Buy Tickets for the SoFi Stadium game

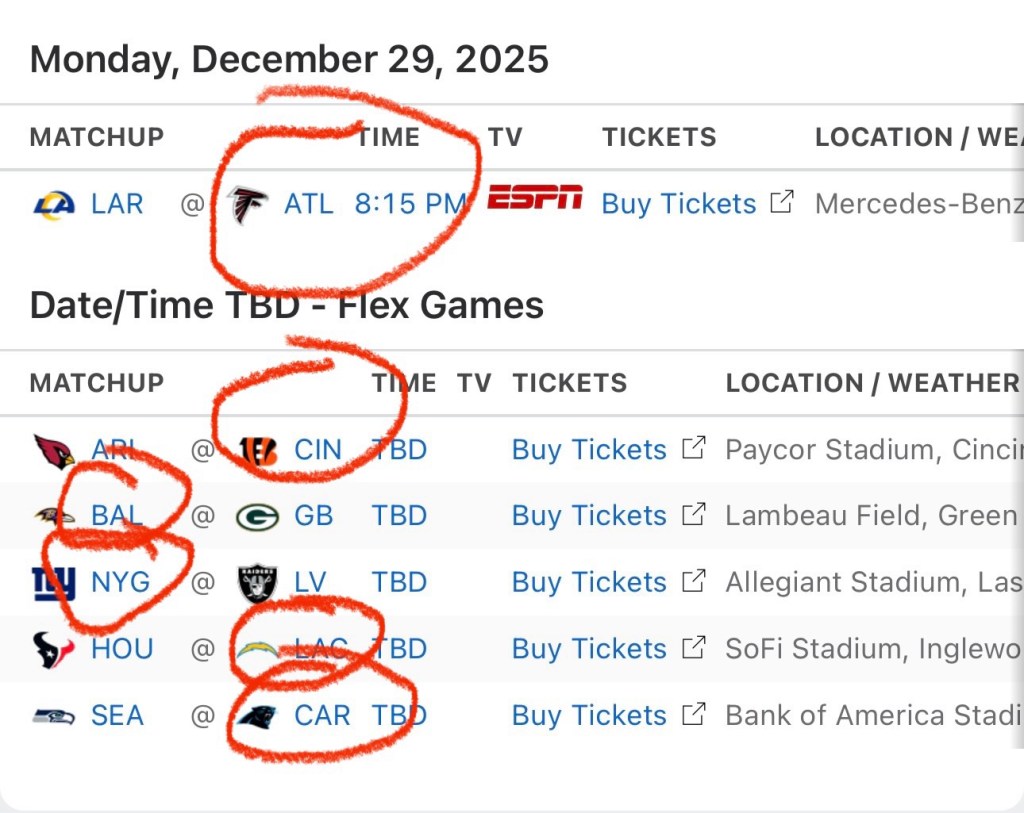(589, 649)
